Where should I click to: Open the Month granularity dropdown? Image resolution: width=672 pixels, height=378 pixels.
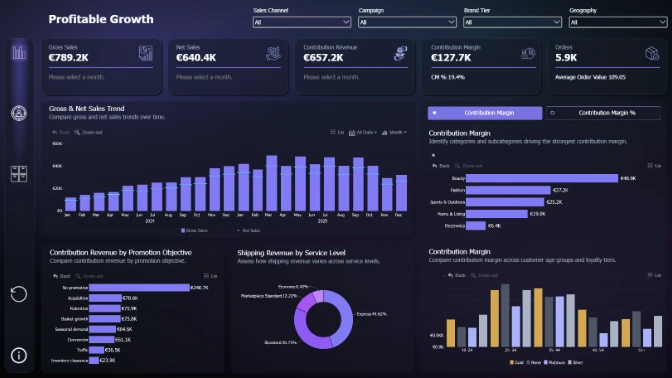tap(394, 132)
